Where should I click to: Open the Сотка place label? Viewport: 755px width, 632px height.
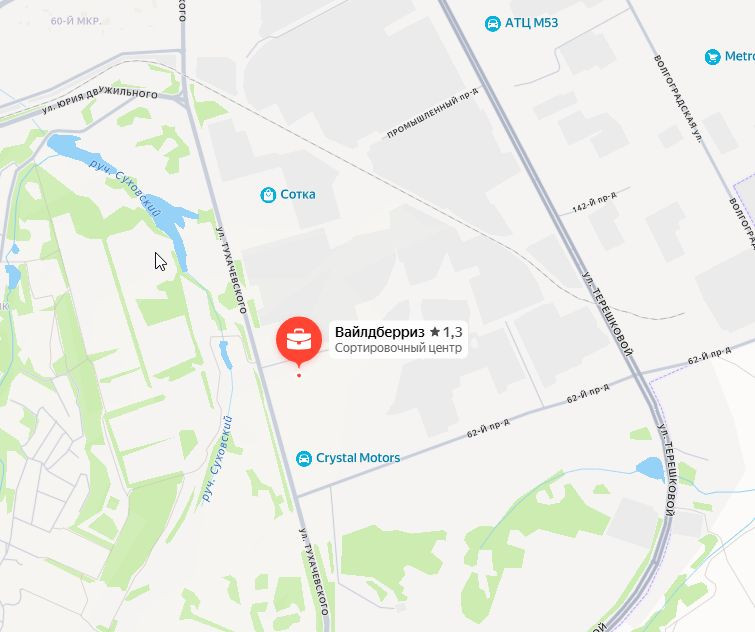(x=298, y=194)
